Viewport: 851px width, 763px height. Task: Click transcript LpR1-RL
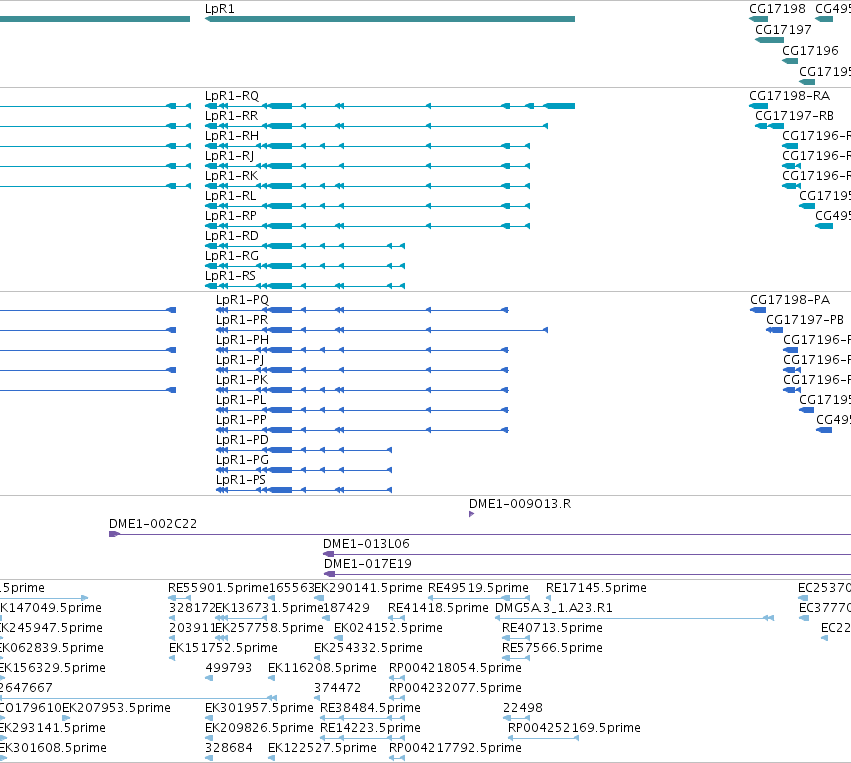[x=230, y=196]
